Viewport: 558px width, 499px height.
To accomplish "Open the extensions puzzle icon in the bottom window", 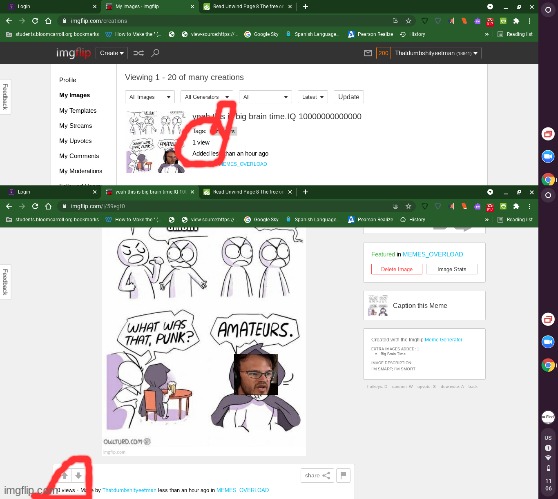I will pos(516,206).
